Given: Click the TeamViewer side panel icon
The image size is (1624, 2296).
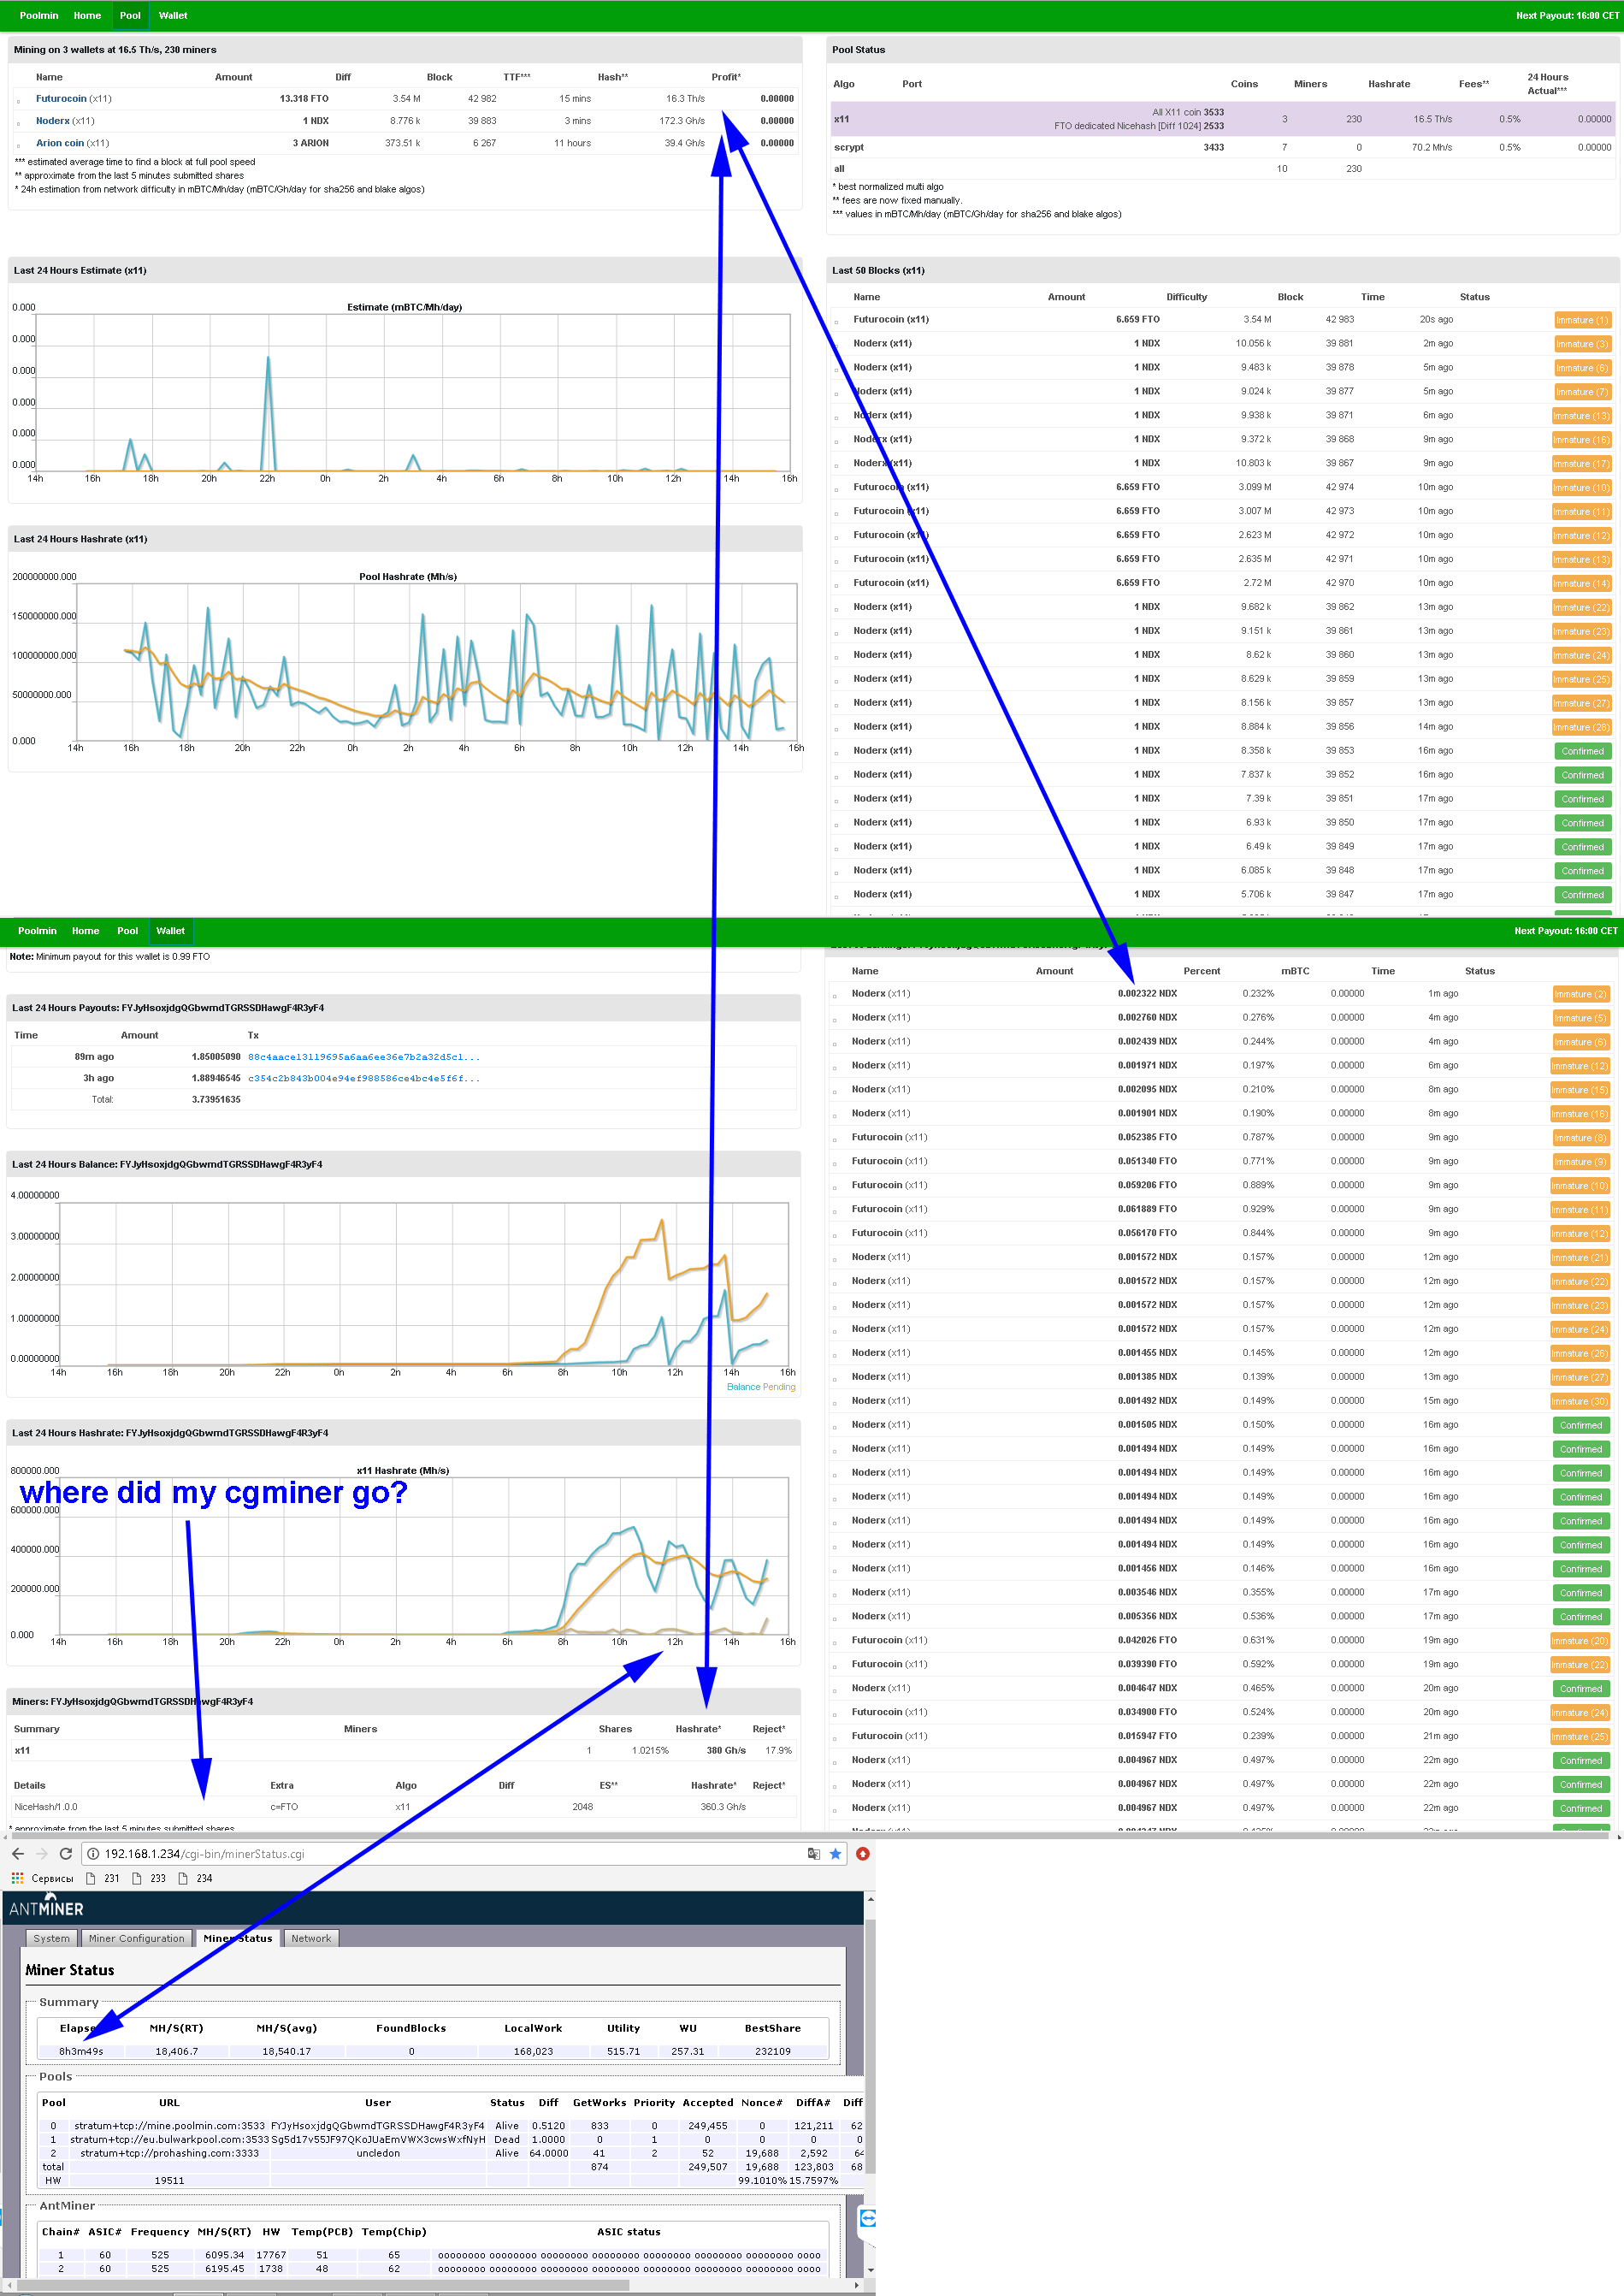Looking at the screenshot, I should pos(868,2218).
